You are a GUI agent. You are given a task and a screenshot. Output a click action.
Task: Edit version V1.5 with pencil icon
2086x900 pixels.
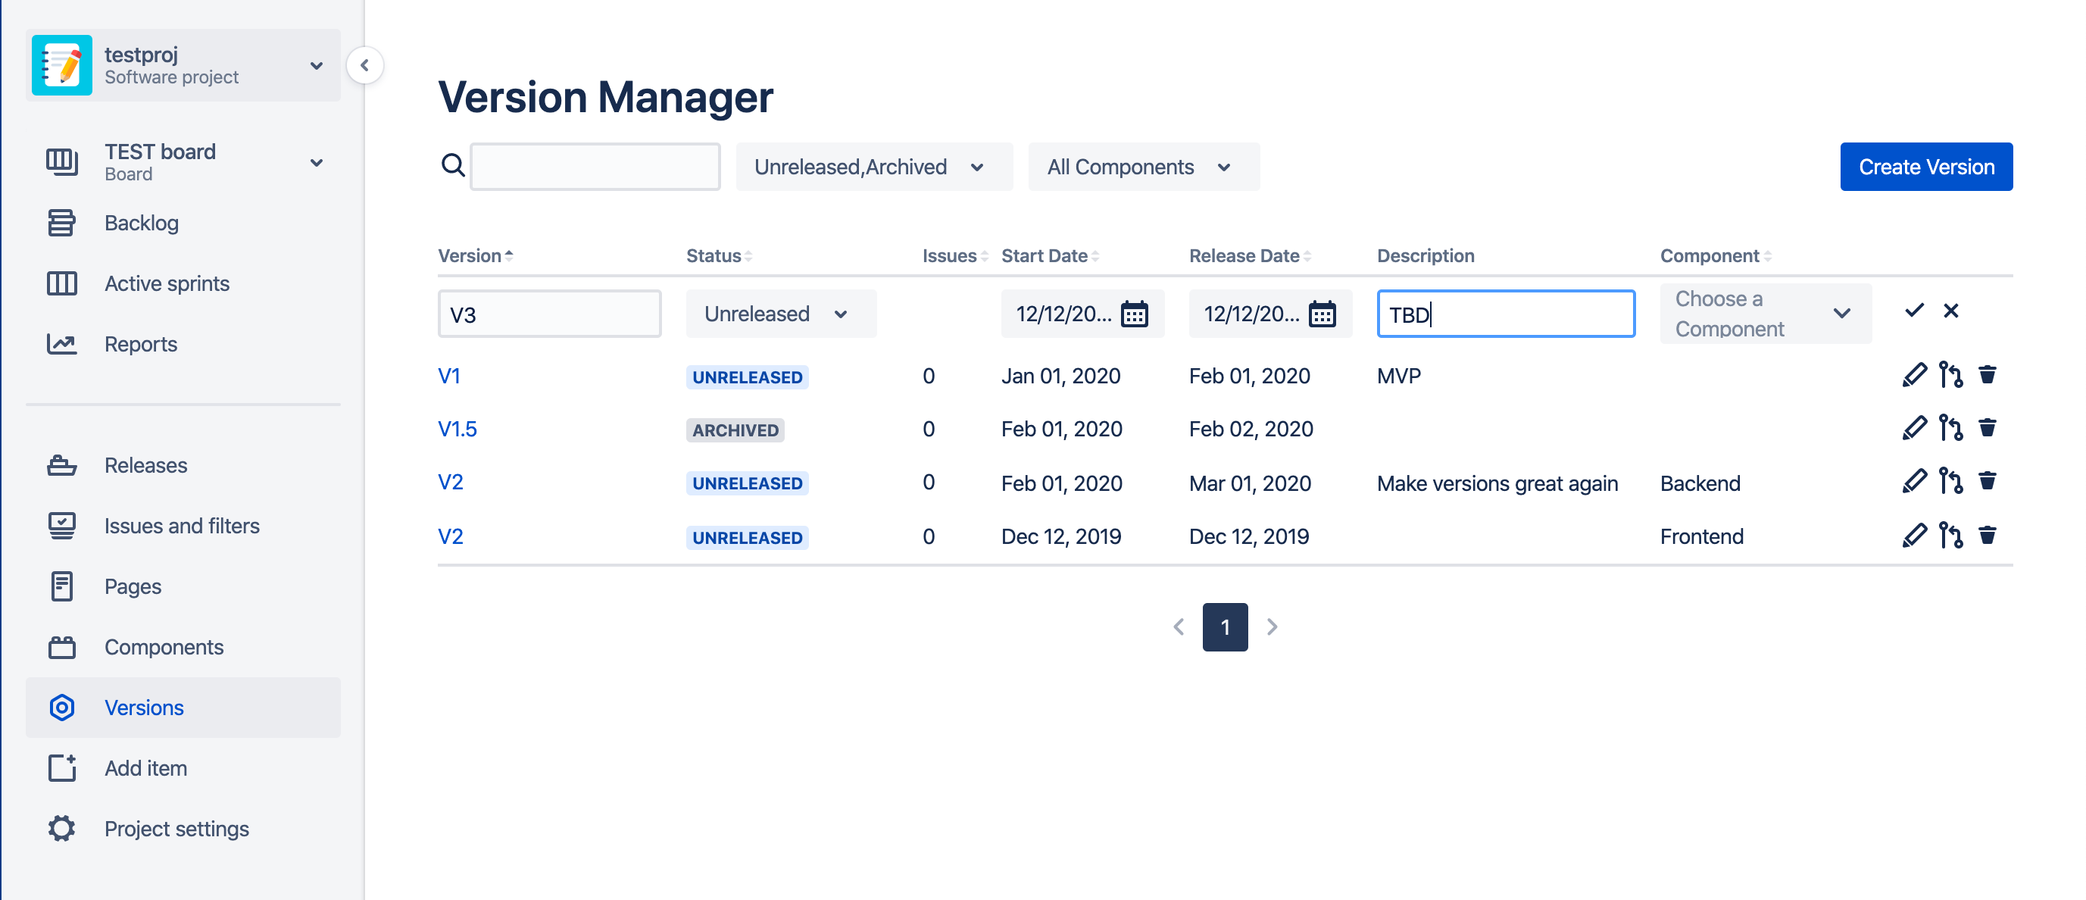pos(1914,428)
